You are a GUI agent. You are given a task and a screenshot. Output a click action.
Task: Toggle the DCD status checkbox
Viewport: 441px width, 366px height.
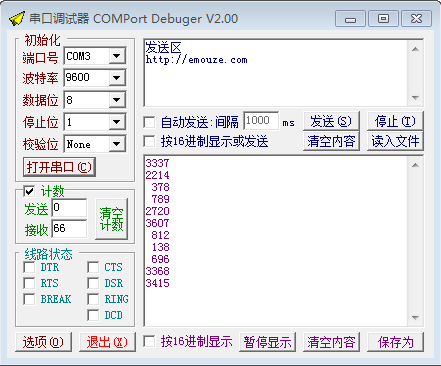point(93,315)
